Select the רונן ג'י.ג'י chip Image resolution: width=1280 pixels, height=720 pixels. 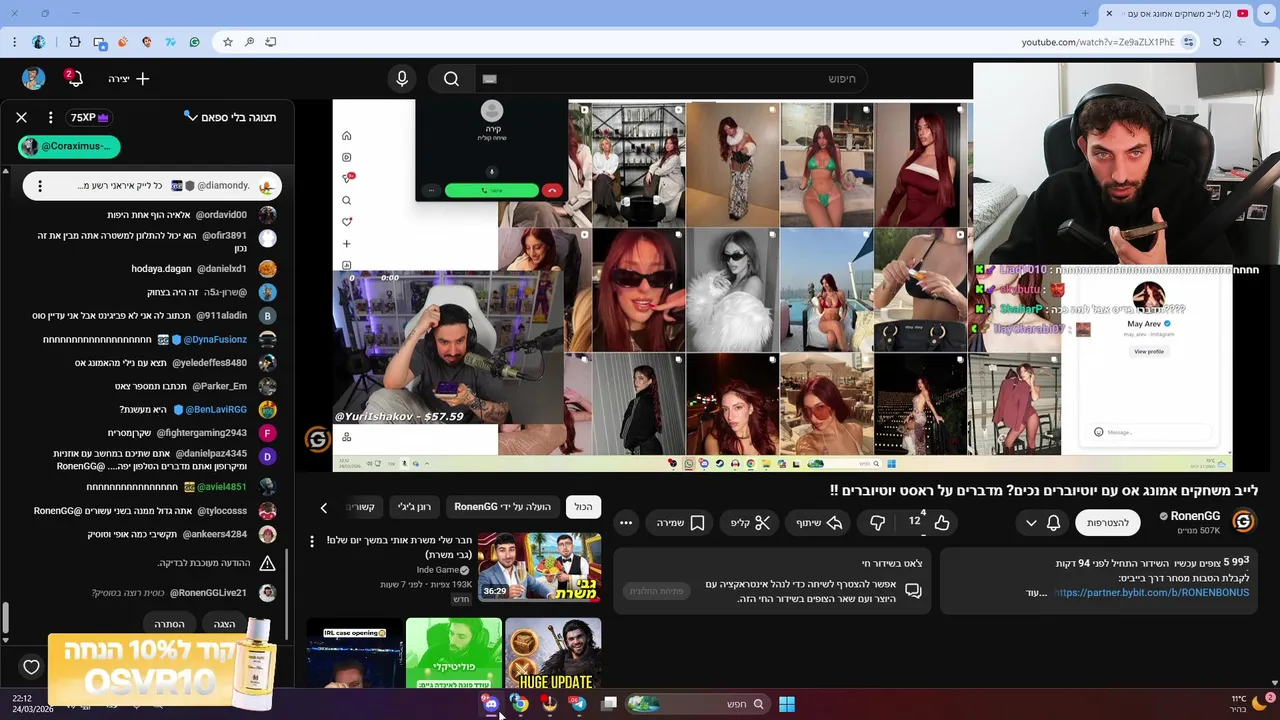click(x=414, y=507)
